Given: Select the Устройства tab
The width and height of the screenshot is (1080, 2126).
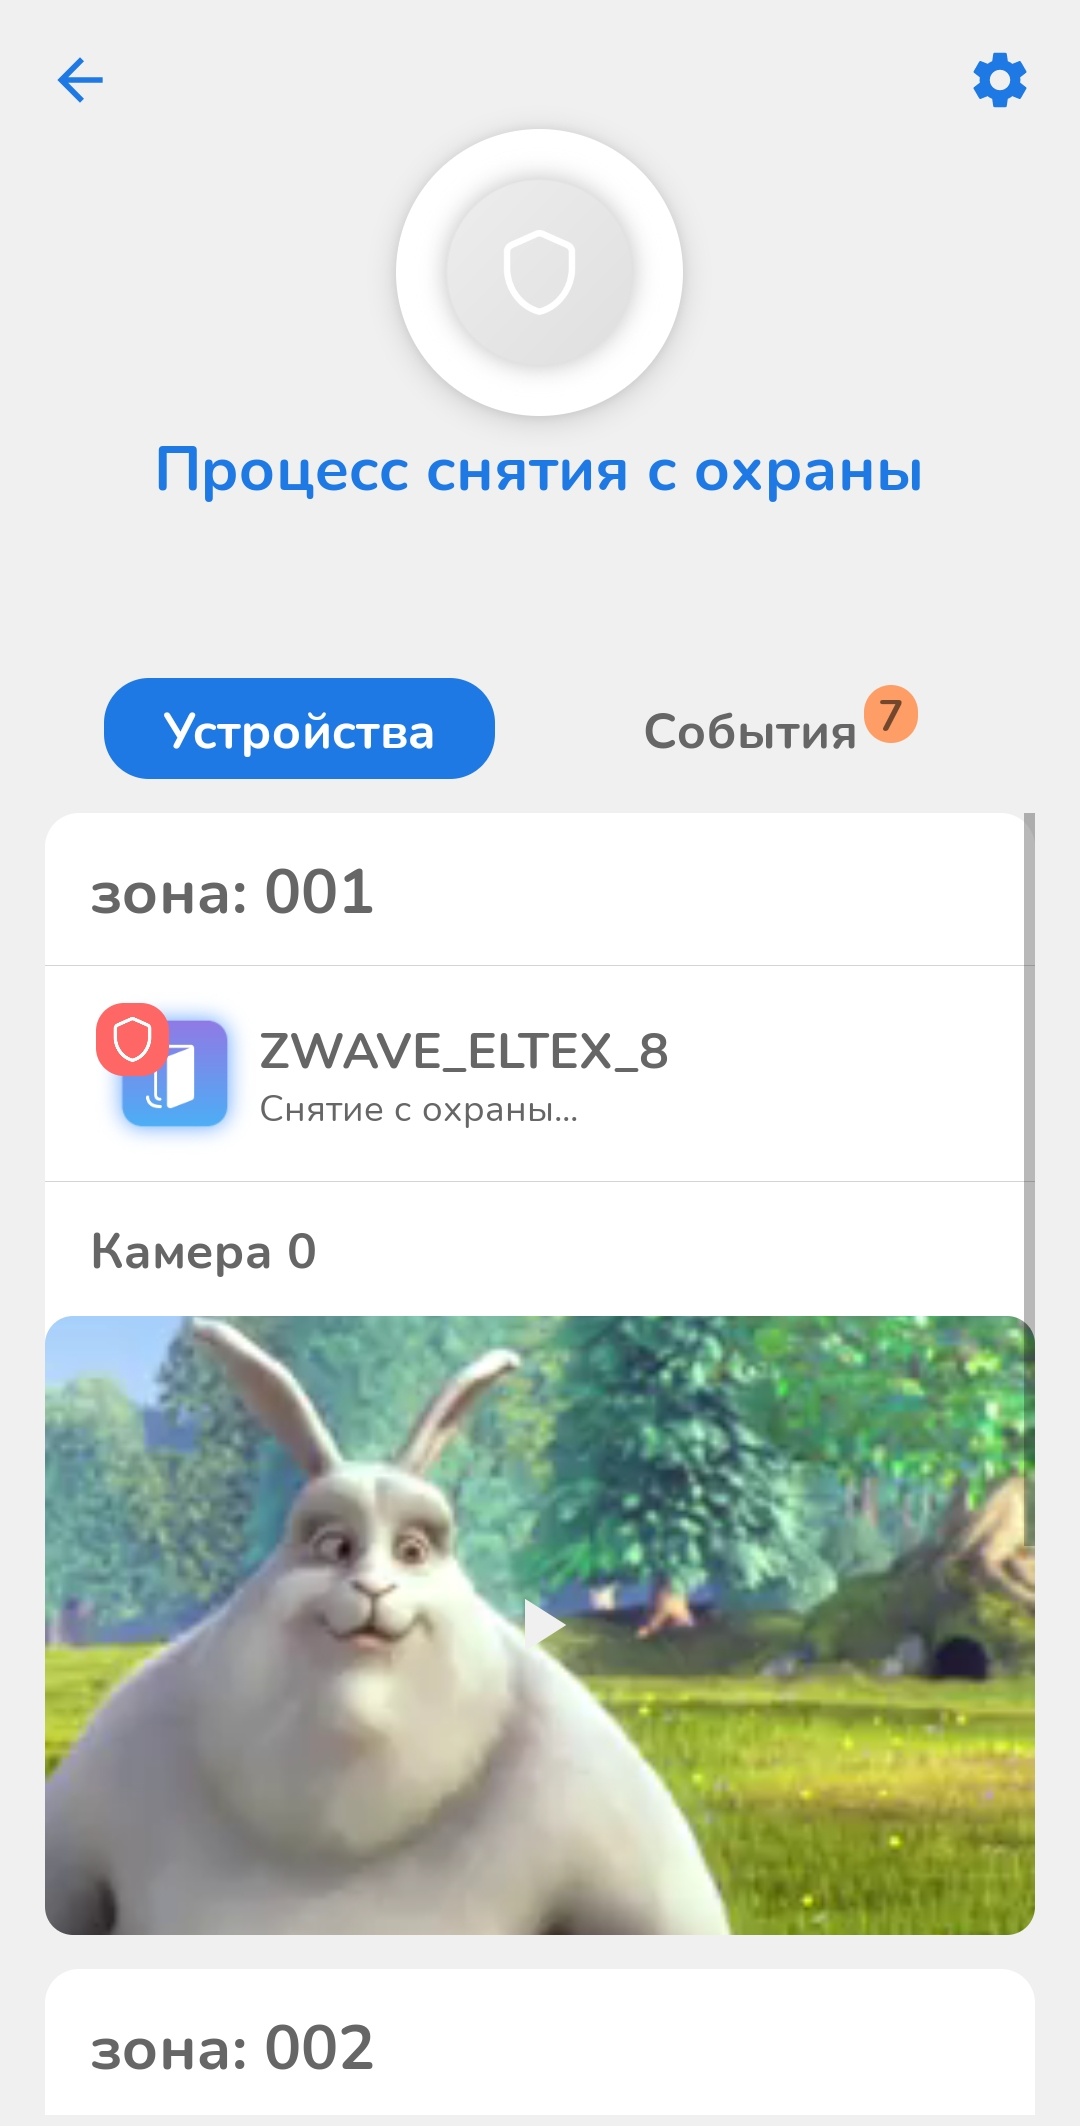Looking at the screenshot, I should (299, 728).
